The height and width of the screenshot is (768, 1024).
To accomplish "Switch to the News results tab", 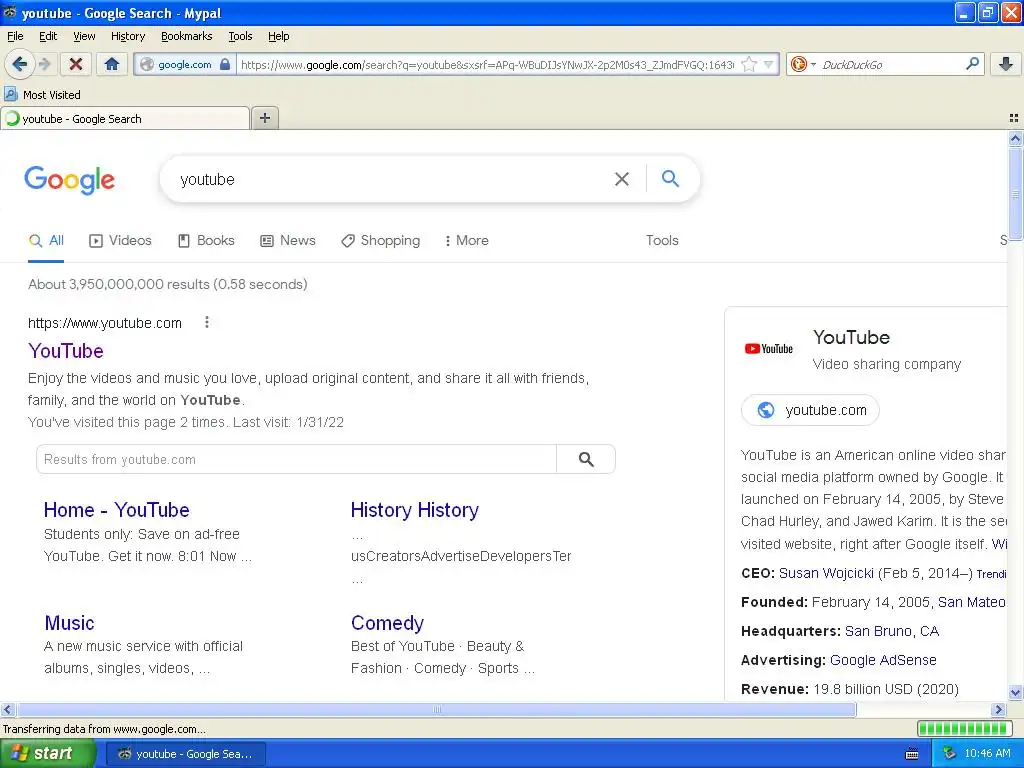I will click(288, 240).
